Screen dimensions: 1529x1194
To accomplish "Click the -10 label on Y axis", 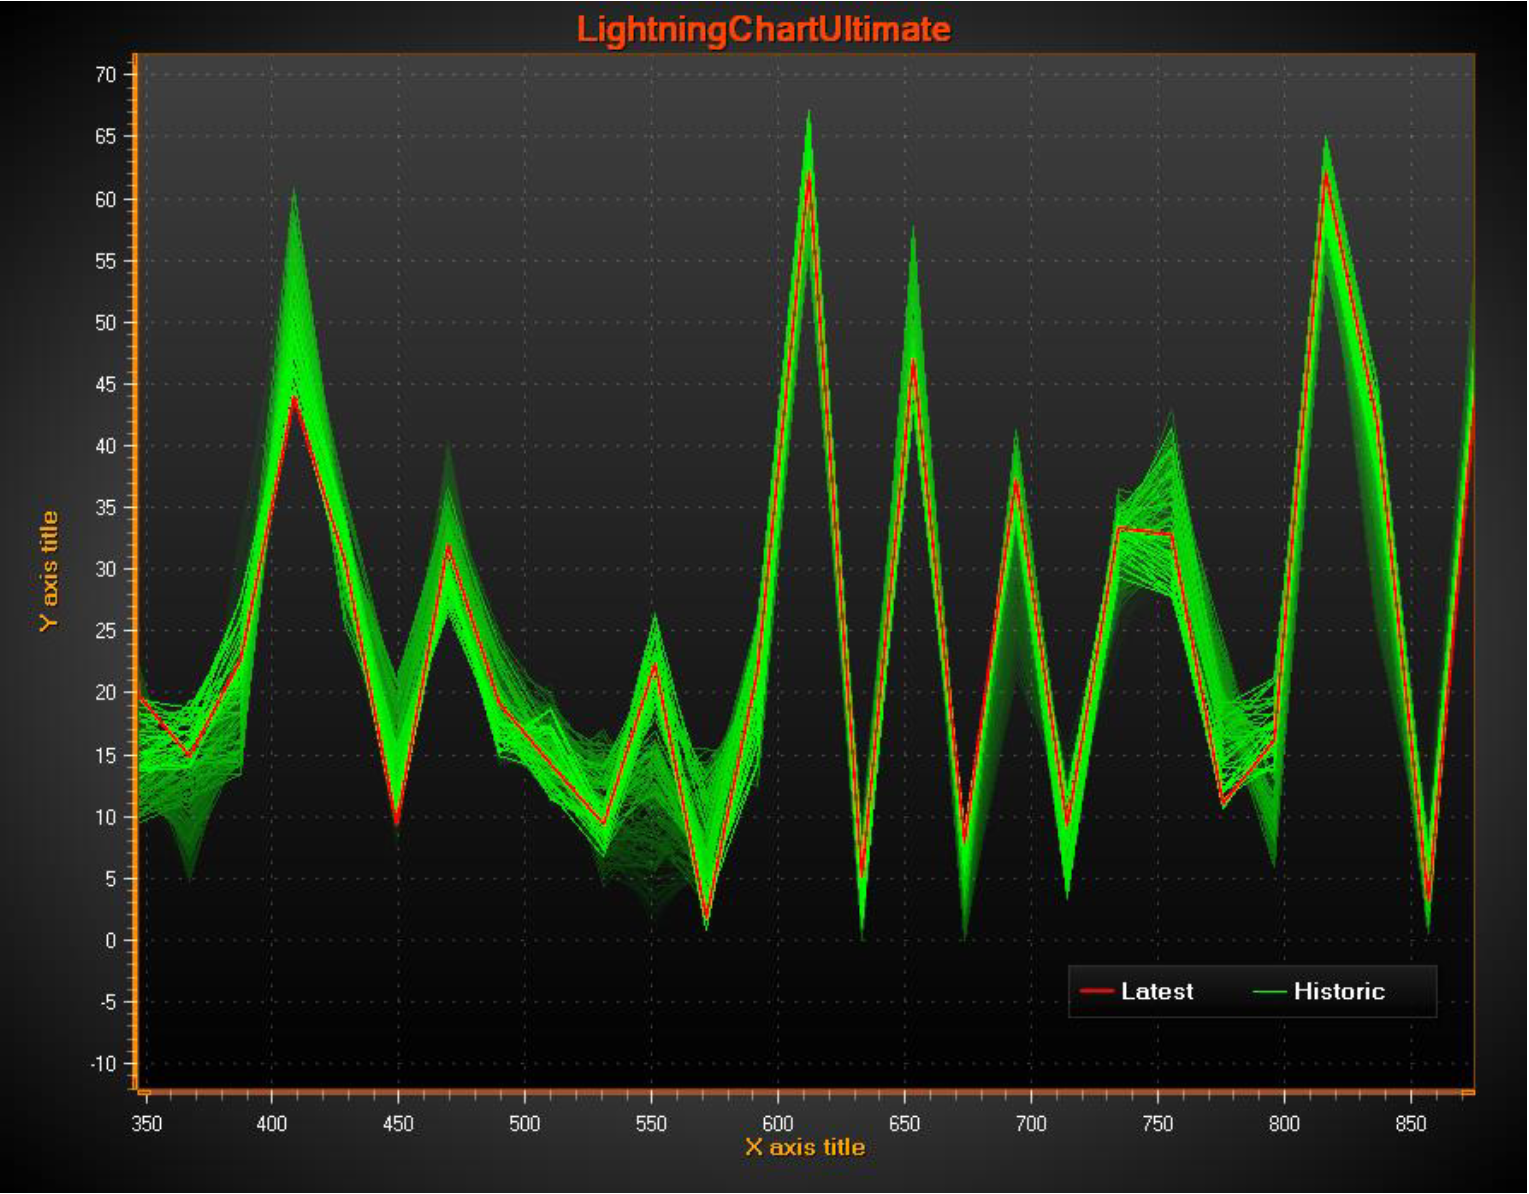I will pyautogui.click(x=103, y=1063).
